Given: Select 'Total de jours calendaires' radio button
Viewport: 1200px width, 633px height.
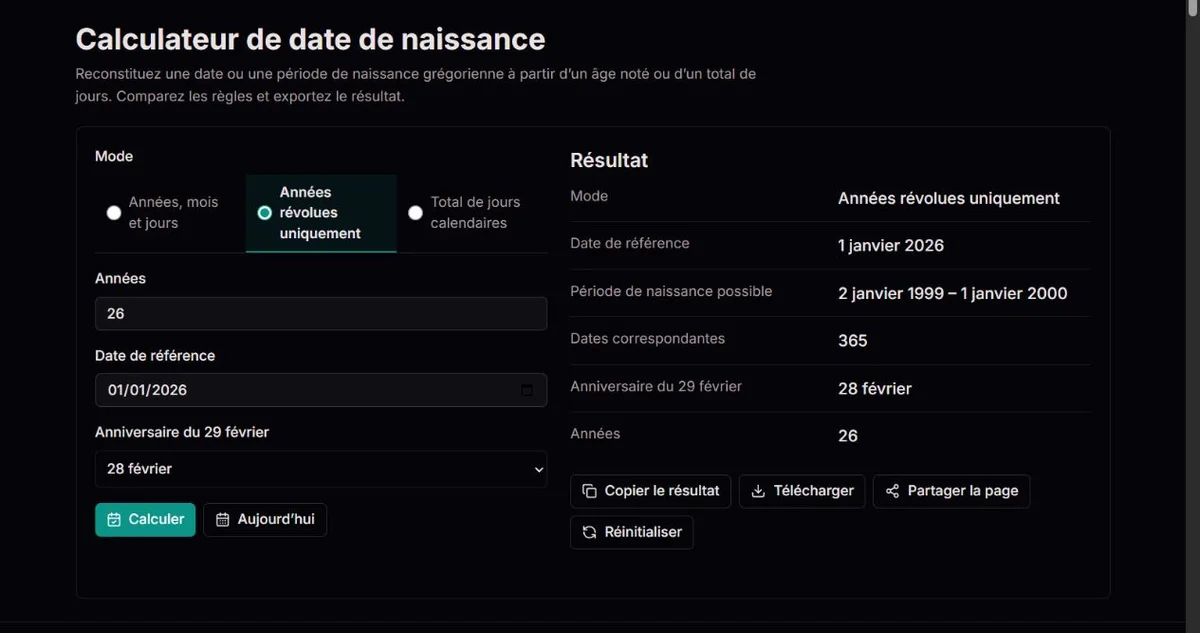Looking at the screenshot, I should [416, 213].
